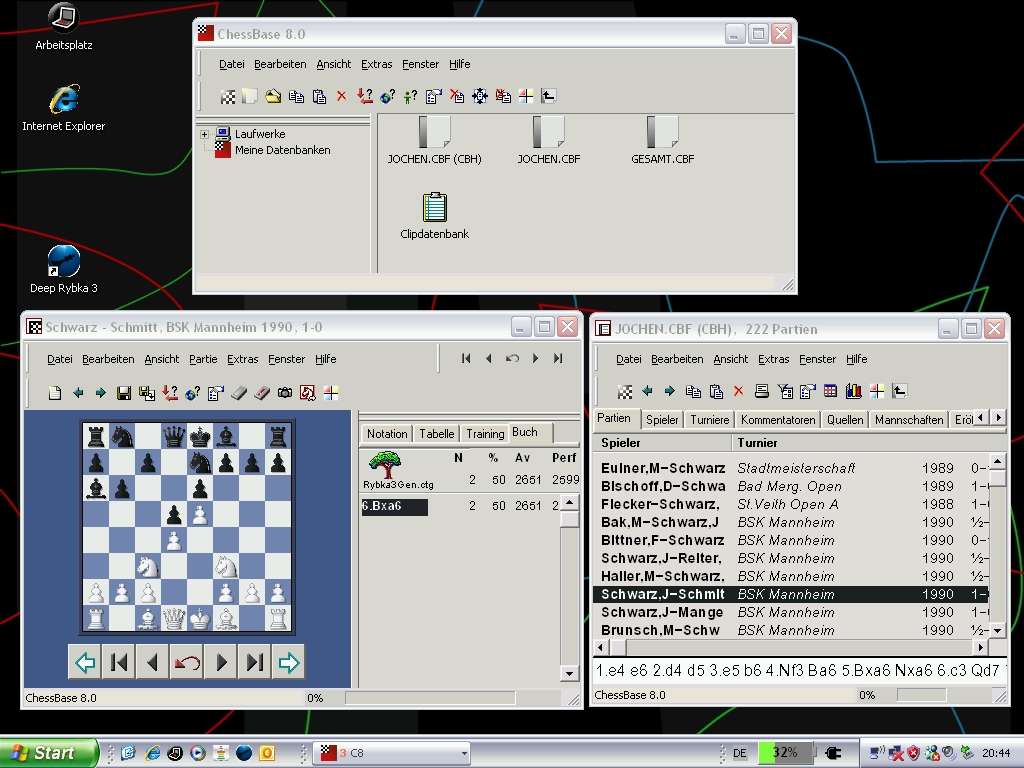
Task: Open the Partie menu in game window
Action: 202,359
